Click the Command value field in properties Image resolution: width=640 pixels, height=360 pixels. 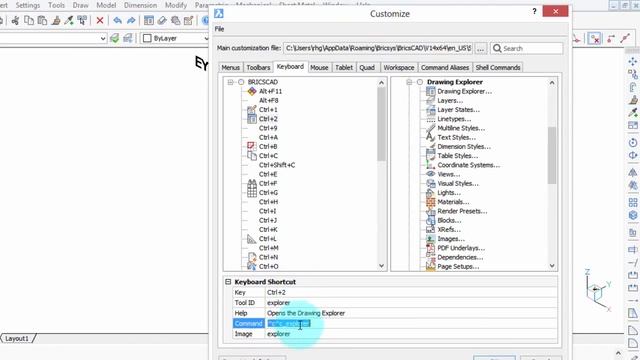pyautogui.click(x=411, y=323)
